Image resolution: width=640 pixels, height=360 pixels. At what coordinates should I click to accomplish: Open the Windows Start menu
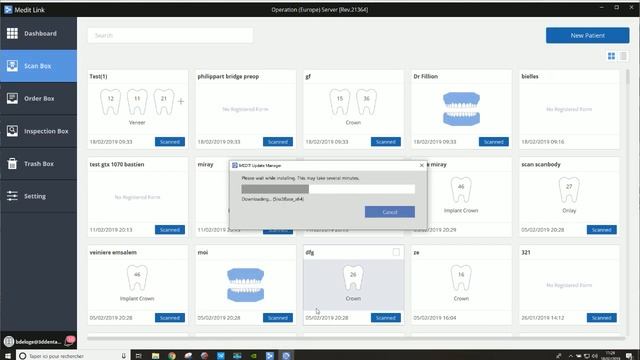7,356
